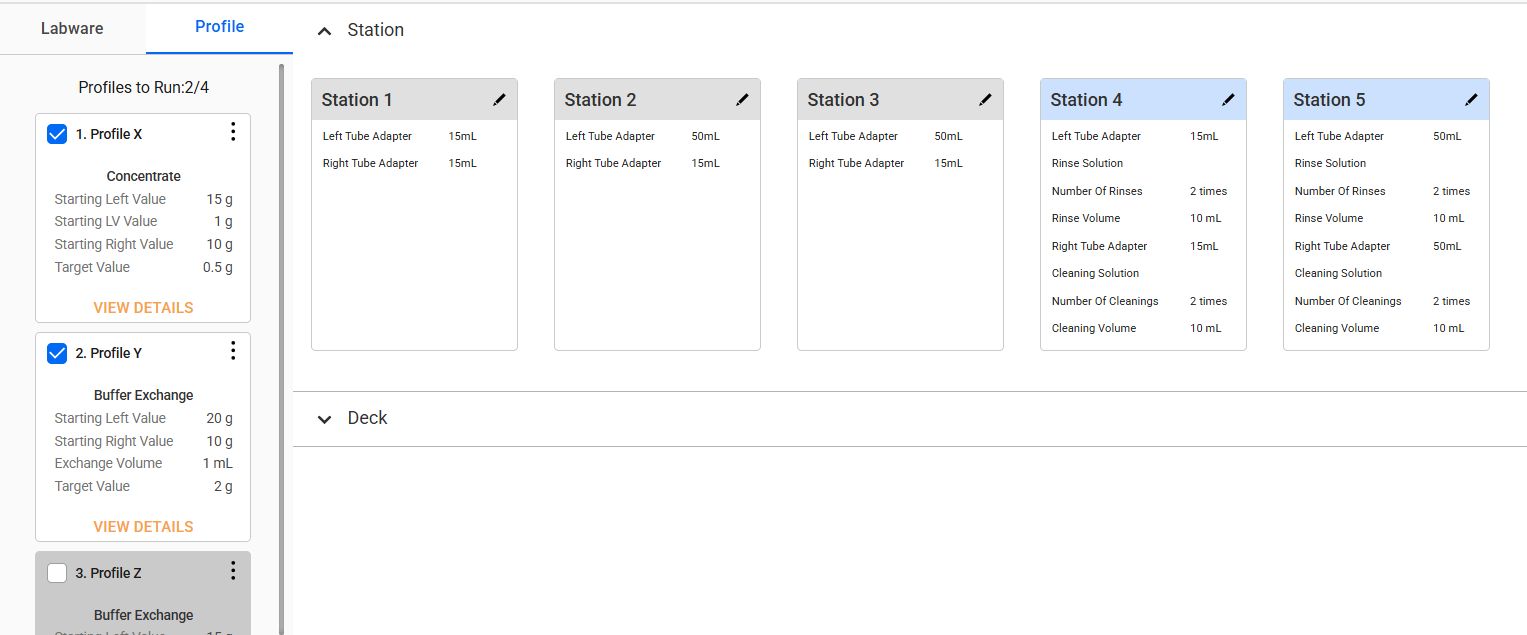Screen dimensions: 1527x635
Task: Open Station 3 edit pencil icon
Action: pos(985,100)
